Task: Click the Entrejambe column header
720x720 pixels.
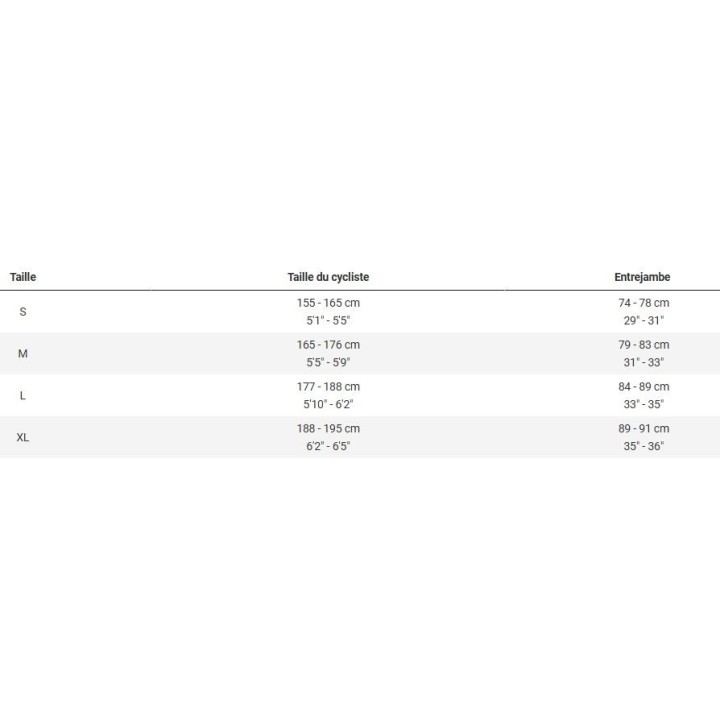Action: [x=642, y=277]
